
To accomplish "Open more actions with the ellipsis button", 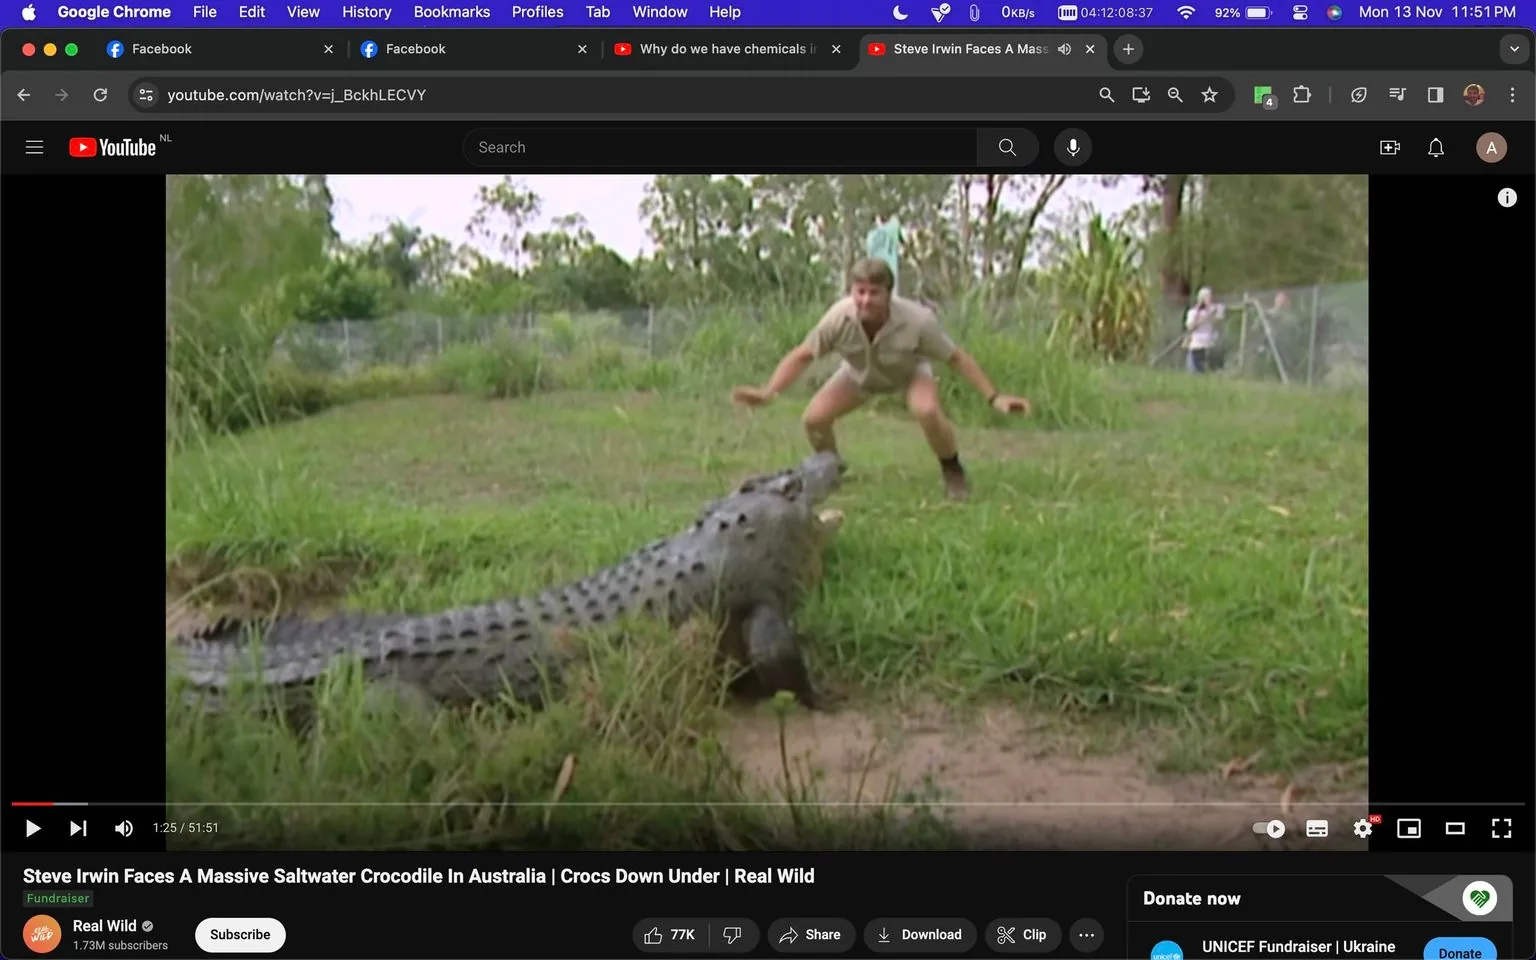I will [1086, 934].
